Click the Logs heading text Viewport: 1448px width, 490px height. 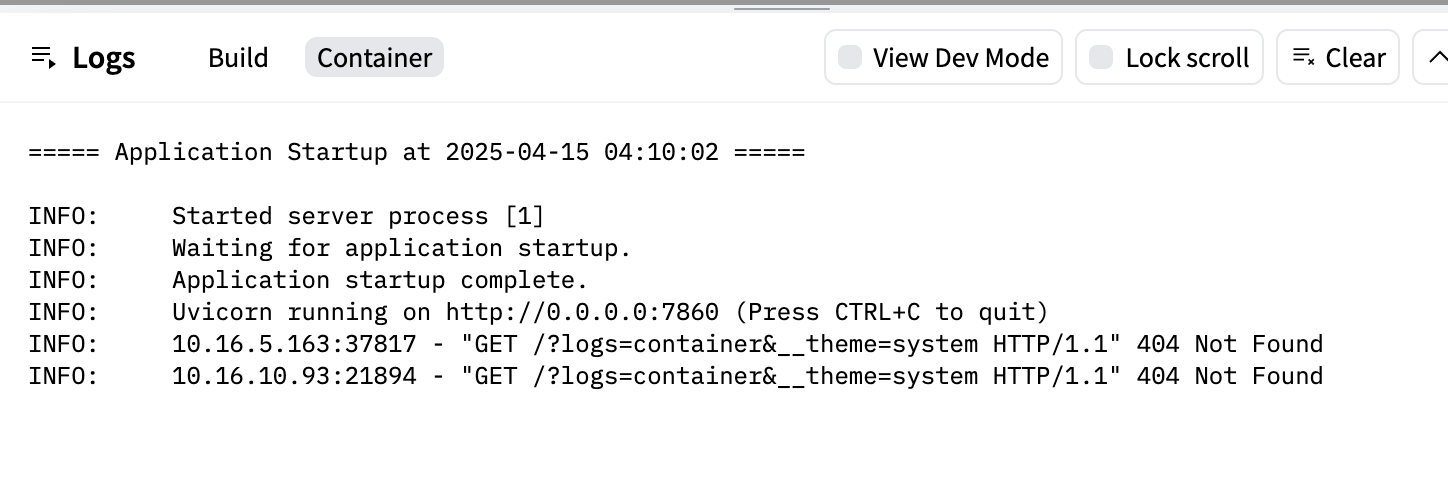click(104, 58)
